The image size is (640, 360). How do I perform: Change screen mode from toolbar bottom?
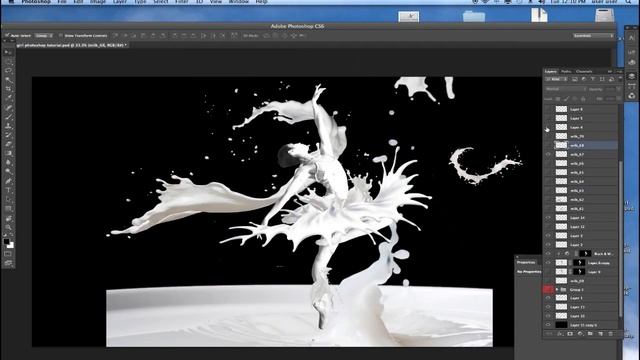(8, 263)
